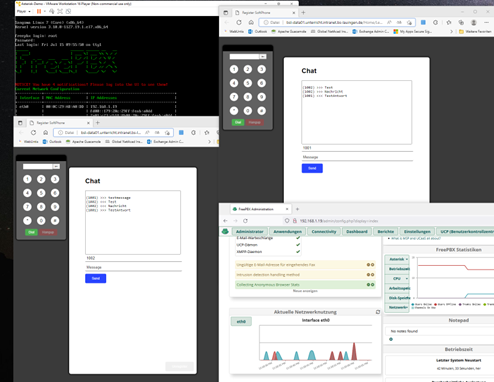494x382 pixels.
Task: Click green Dial button in SoftPhone with recipient 1001
Action: (238, 122)
